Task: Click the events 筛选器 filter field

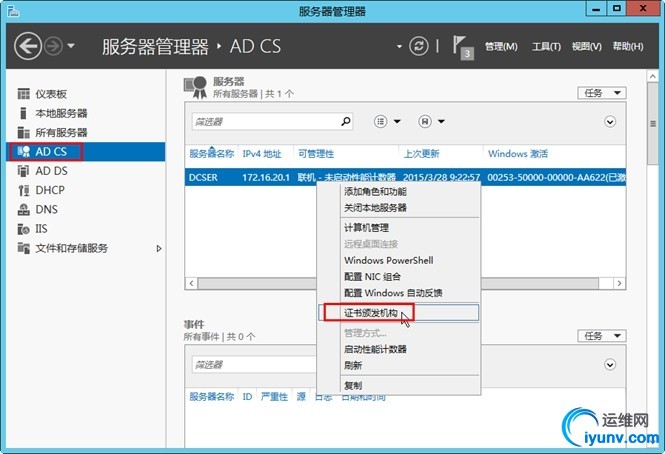Action: [x=254, y=365]
